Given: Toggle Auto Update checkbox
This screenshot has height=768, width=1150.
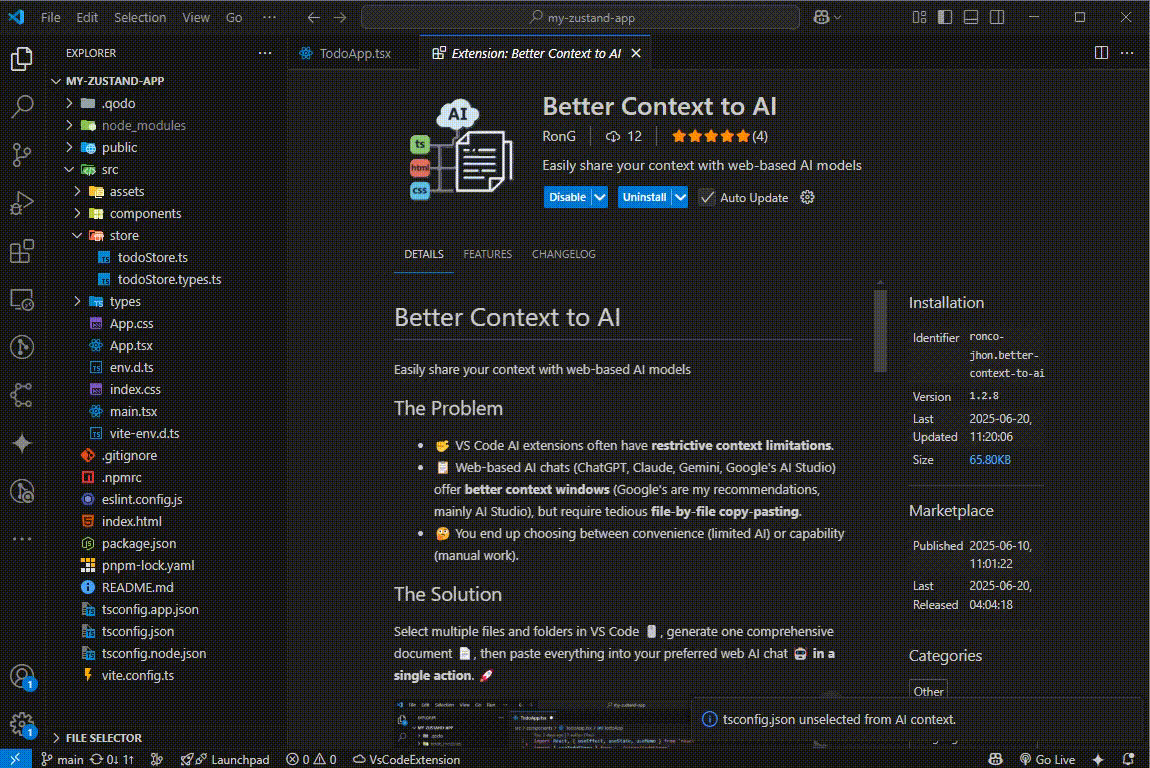Looking at the screenshot, I should coord(706,197).
